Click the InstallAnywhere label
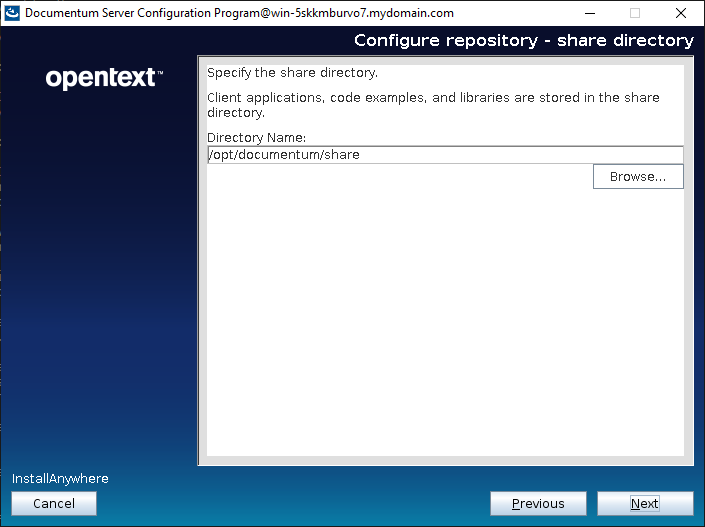Screen dimensions: 705x527 (x=60, y=479)
